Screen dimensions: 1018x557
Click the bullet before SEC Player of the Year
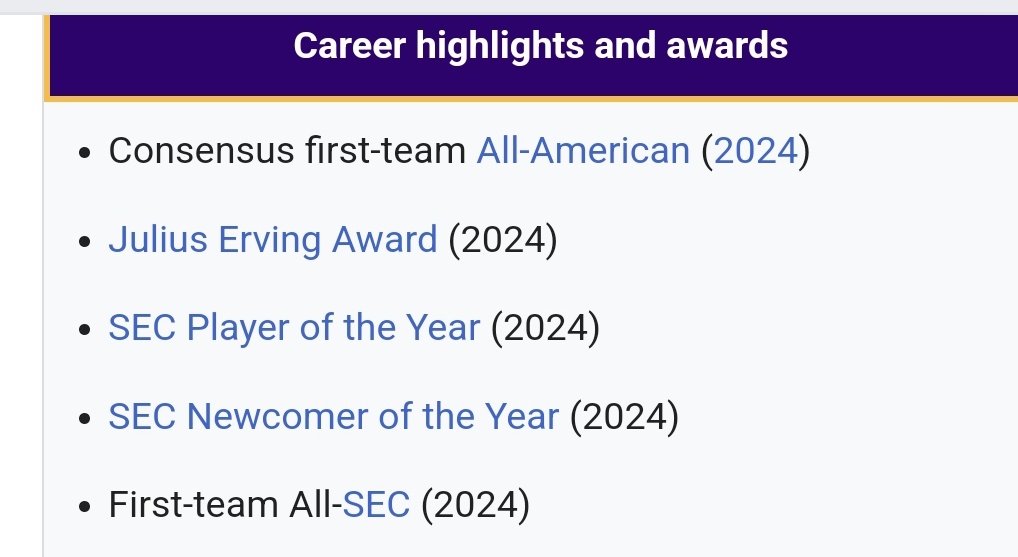point(84,330)
